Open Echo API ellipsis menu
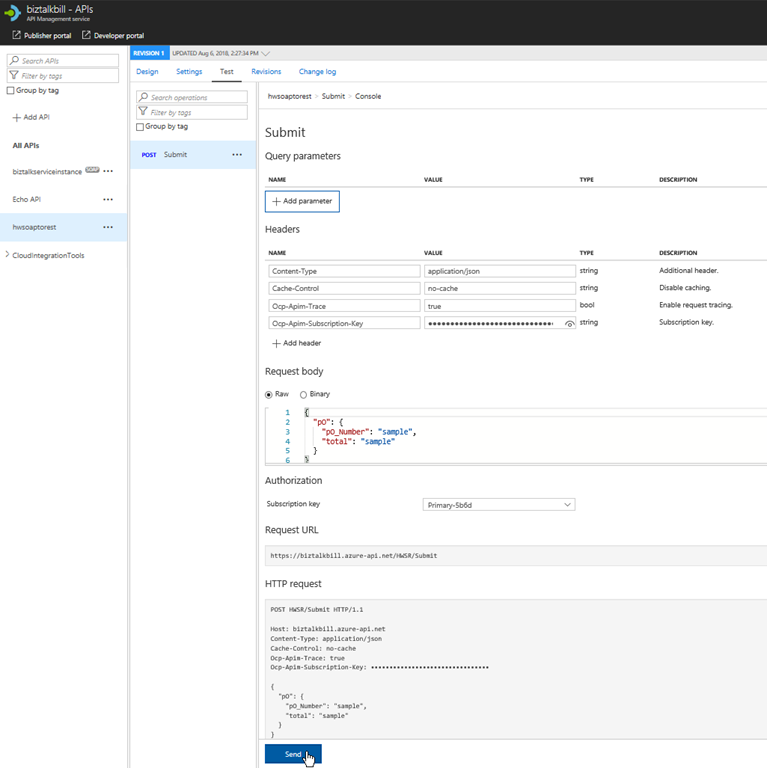This screenshot has width=767, height=768. click(108, 199)
